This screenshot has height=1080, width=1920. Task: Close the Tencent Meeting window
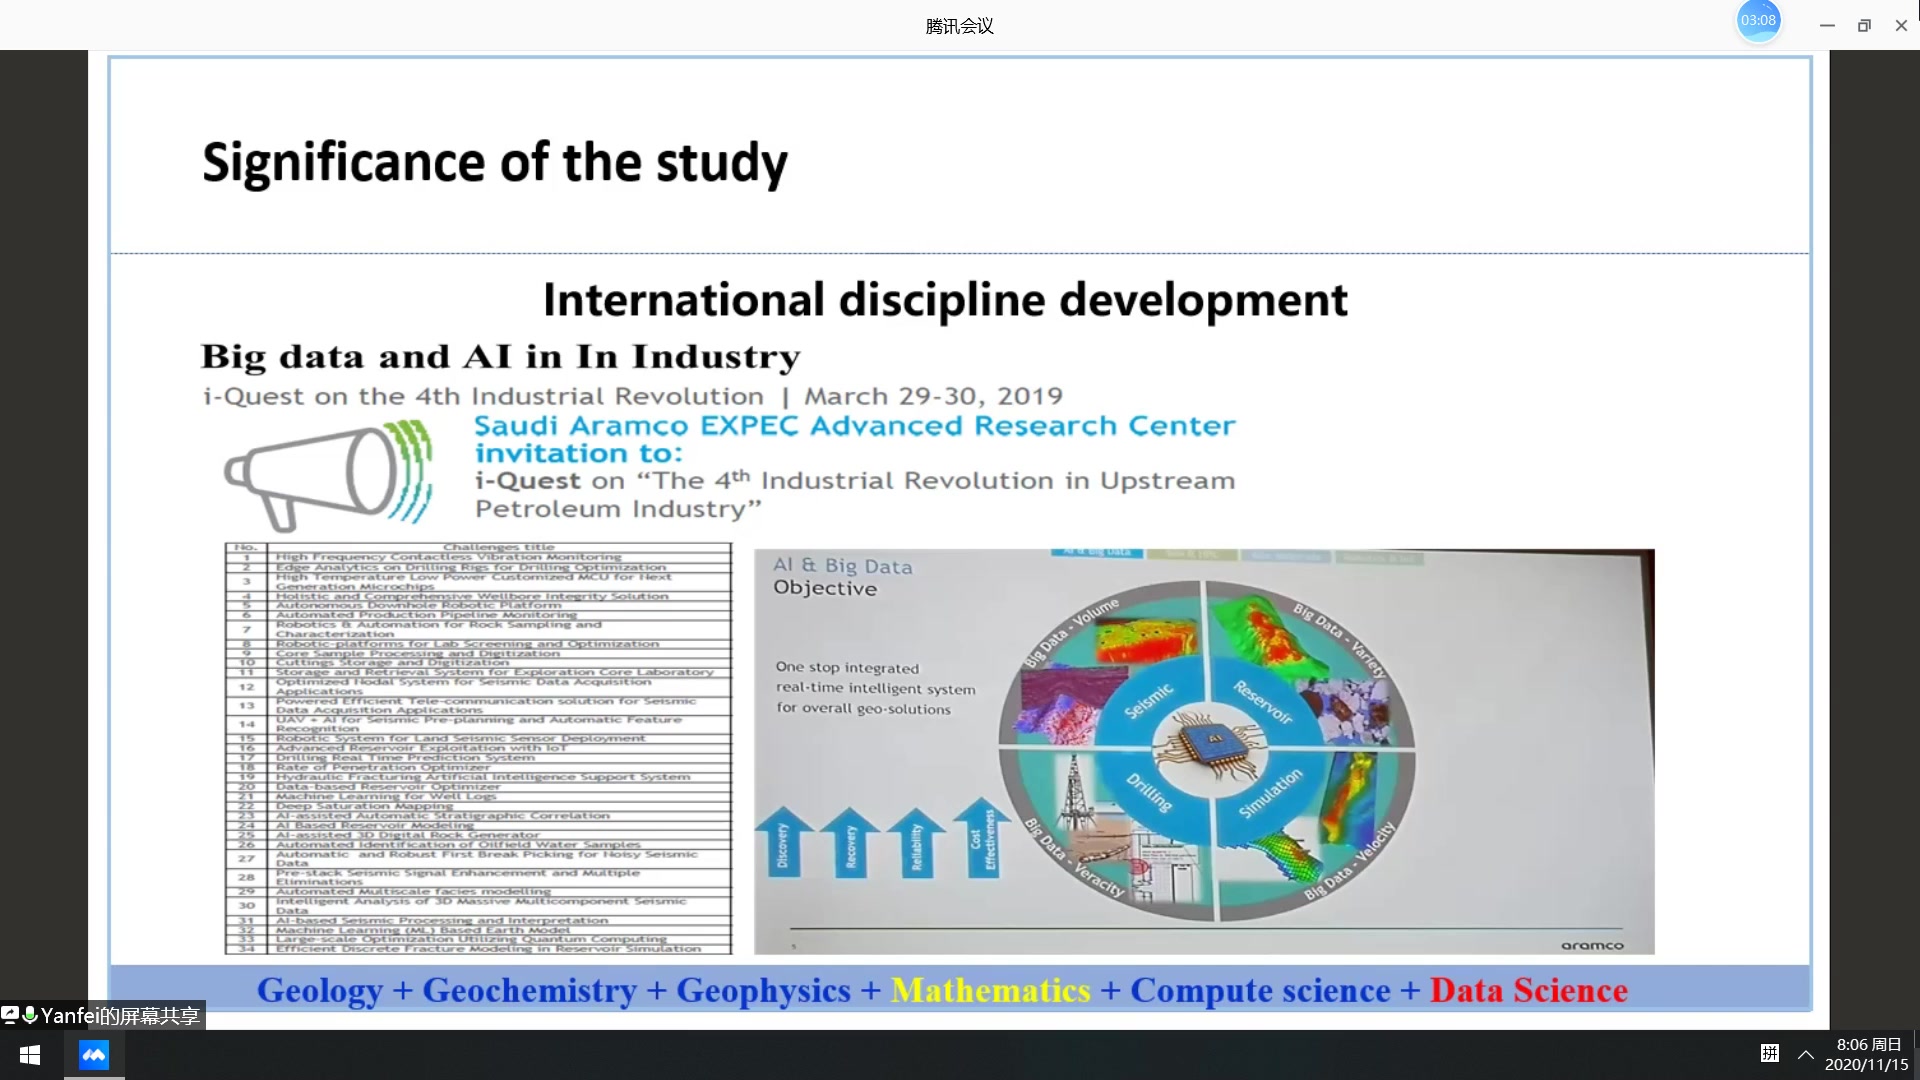(x=1901, y=26)
